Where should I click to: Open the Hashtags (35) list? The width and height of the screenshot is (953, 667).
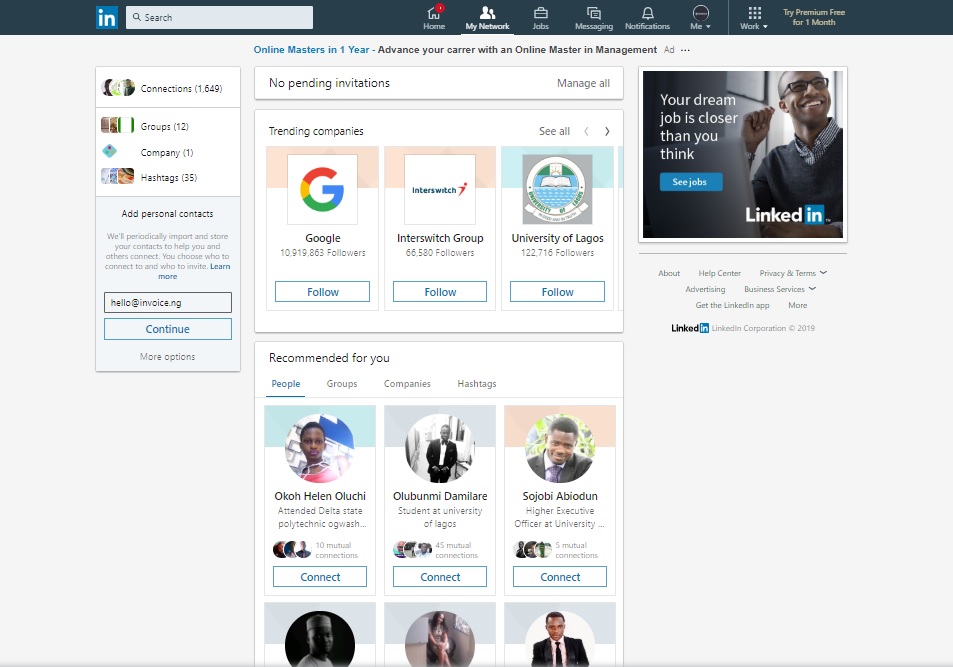tap(169, 178)
